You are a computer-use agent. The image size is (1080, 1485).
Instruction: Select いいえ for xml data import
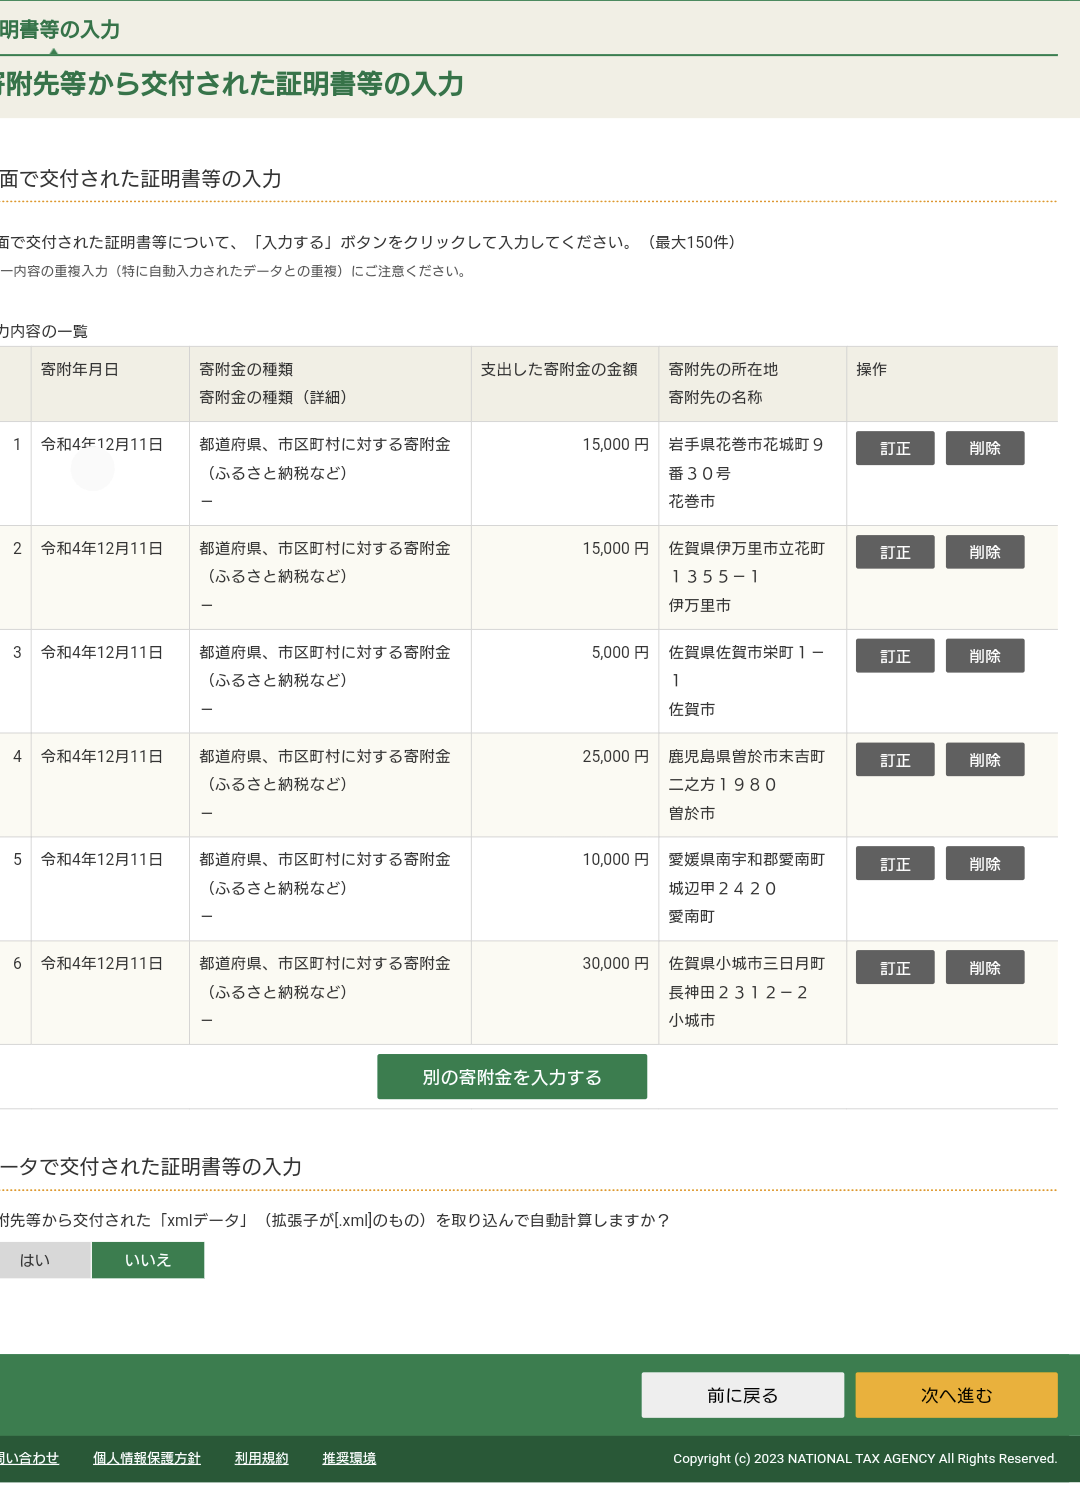click(148, 1260)
